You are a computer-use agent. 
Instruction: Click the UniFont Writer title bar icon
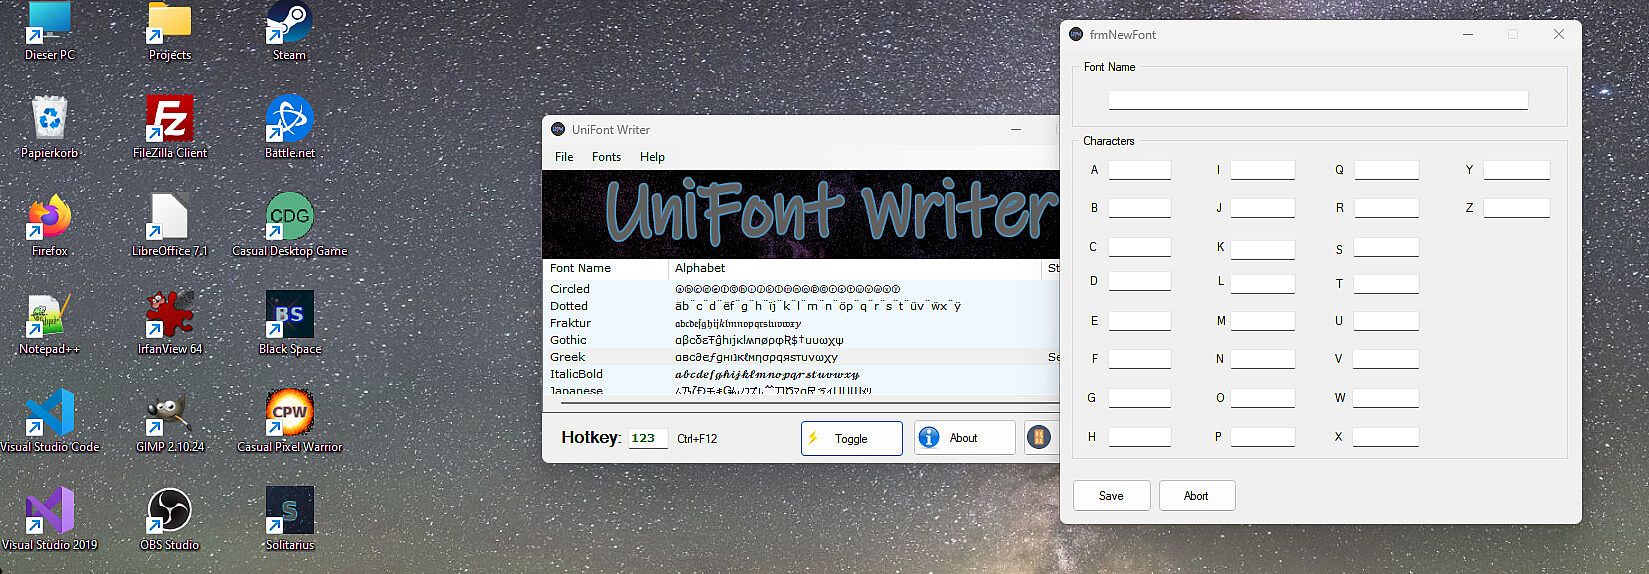click(558, 129)
